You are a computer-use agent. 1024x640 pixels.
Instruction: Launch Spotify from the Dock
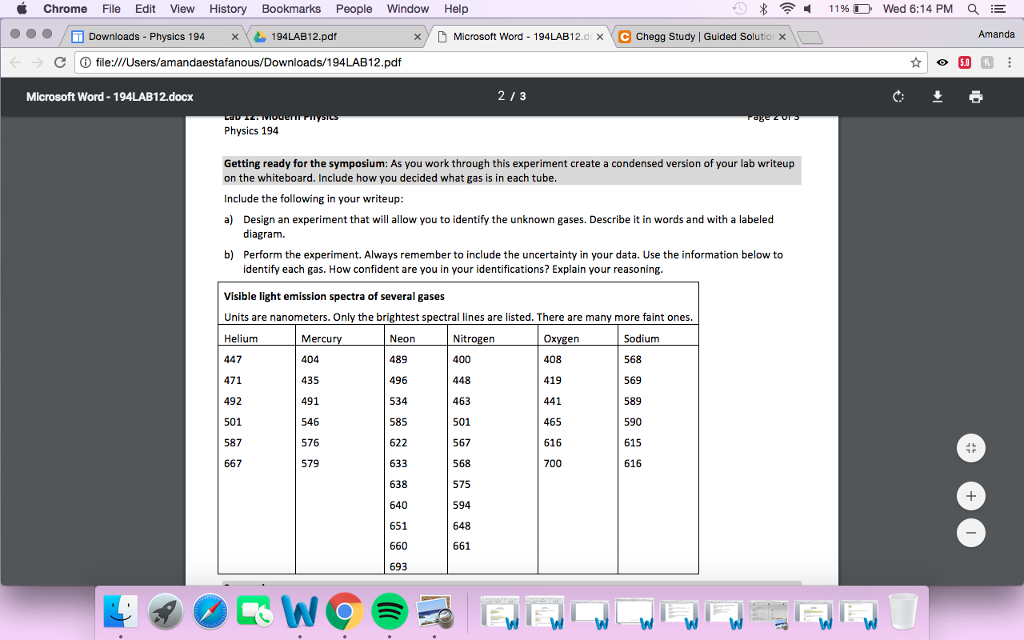click(x=389, y=612)
